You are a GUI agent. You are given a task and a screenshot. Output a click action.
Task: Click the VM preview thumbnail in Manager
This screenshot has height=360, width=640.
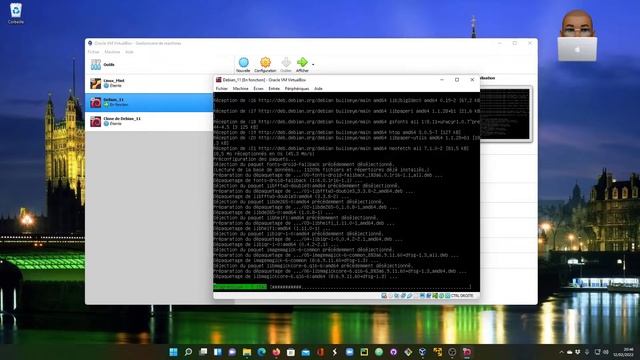(x=506, y=114)
